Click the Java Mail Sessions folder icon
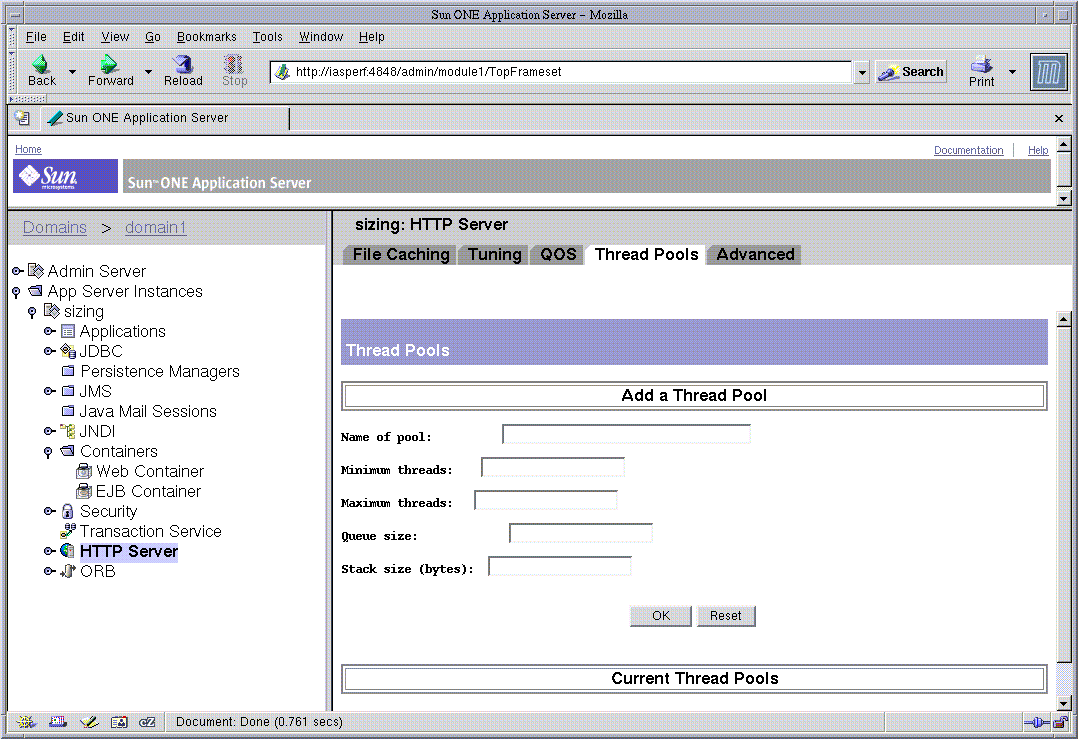 (68, 411)
